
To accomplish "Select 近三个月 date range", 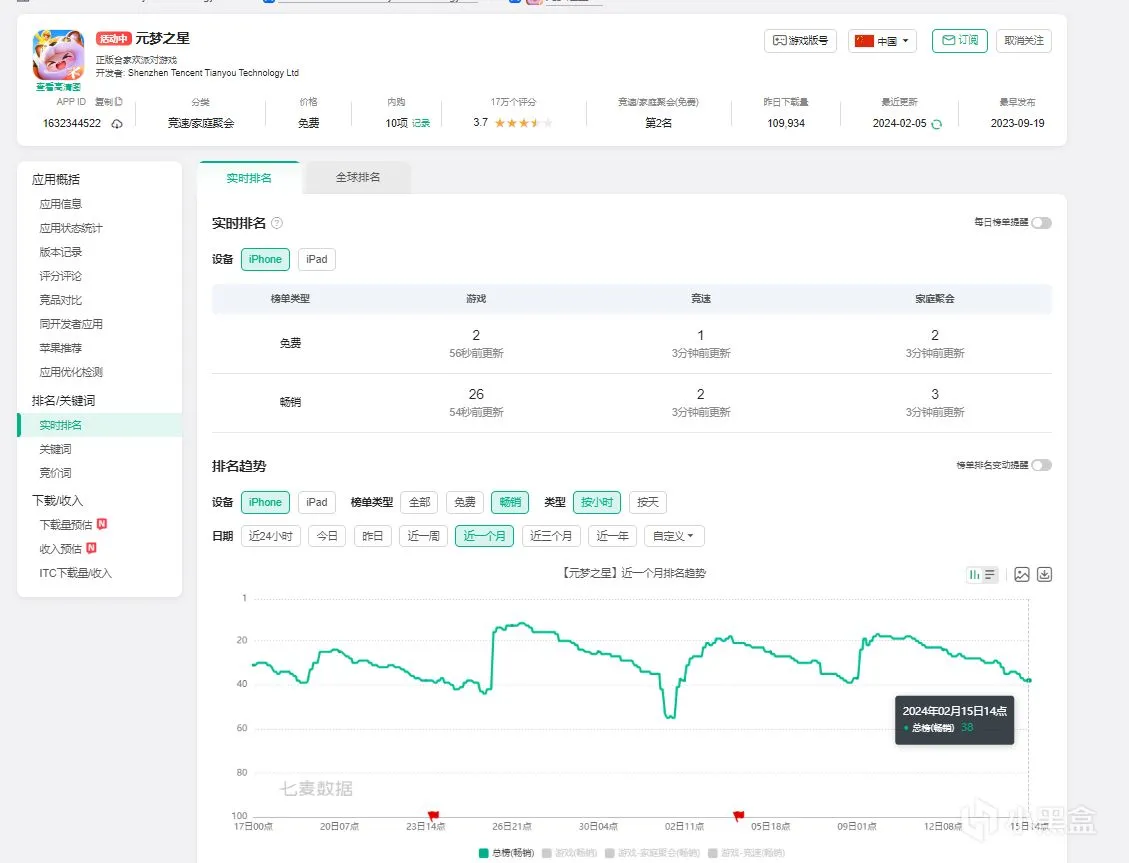I will [x=551, y=536].
